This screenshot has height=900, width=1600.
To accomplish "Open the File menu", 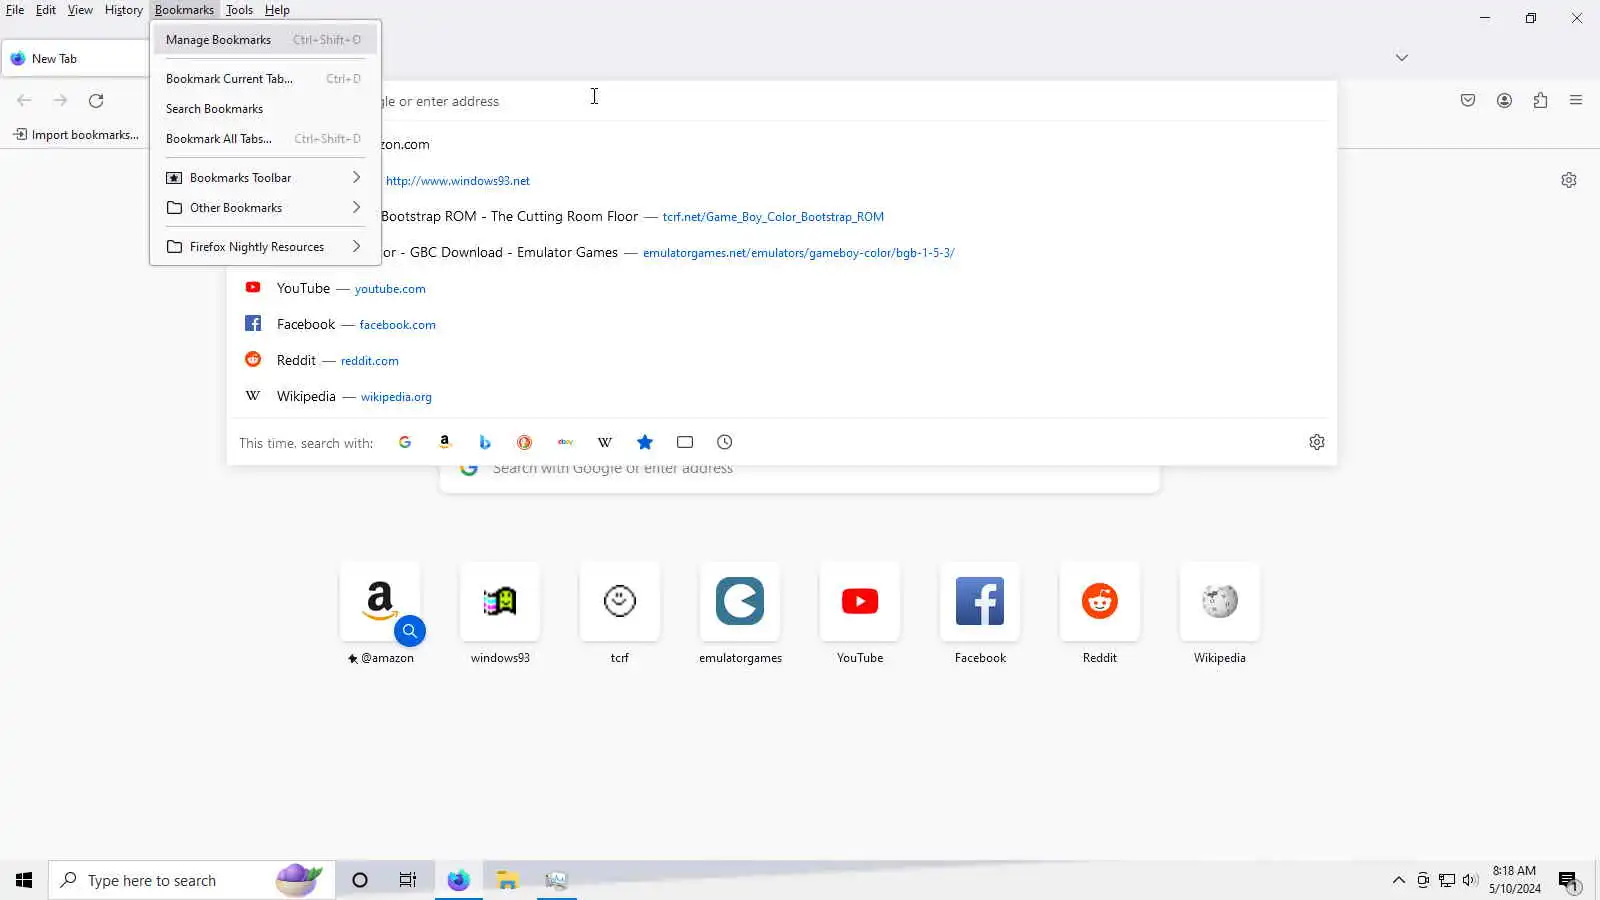I will tap(15, 10).
